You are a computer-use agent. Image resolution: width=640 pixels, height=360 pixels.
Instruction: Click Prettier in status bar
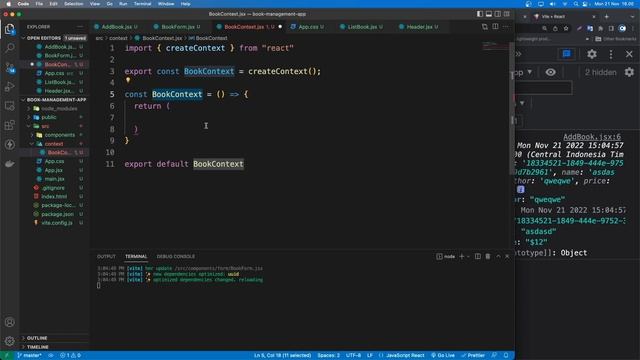pos(473,356)
